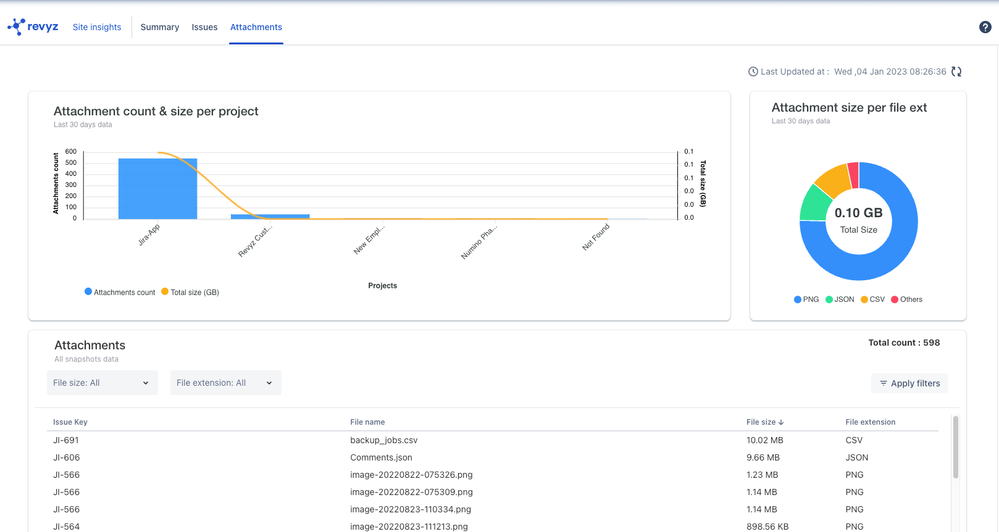
Task: Click the orange CSV segment of donut
Action: tap(835, 179)
